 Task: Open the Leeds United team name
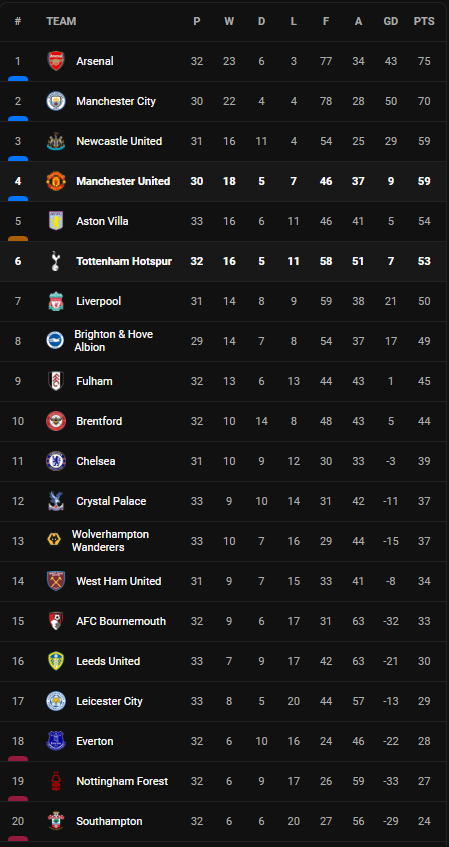pos(108,661)
